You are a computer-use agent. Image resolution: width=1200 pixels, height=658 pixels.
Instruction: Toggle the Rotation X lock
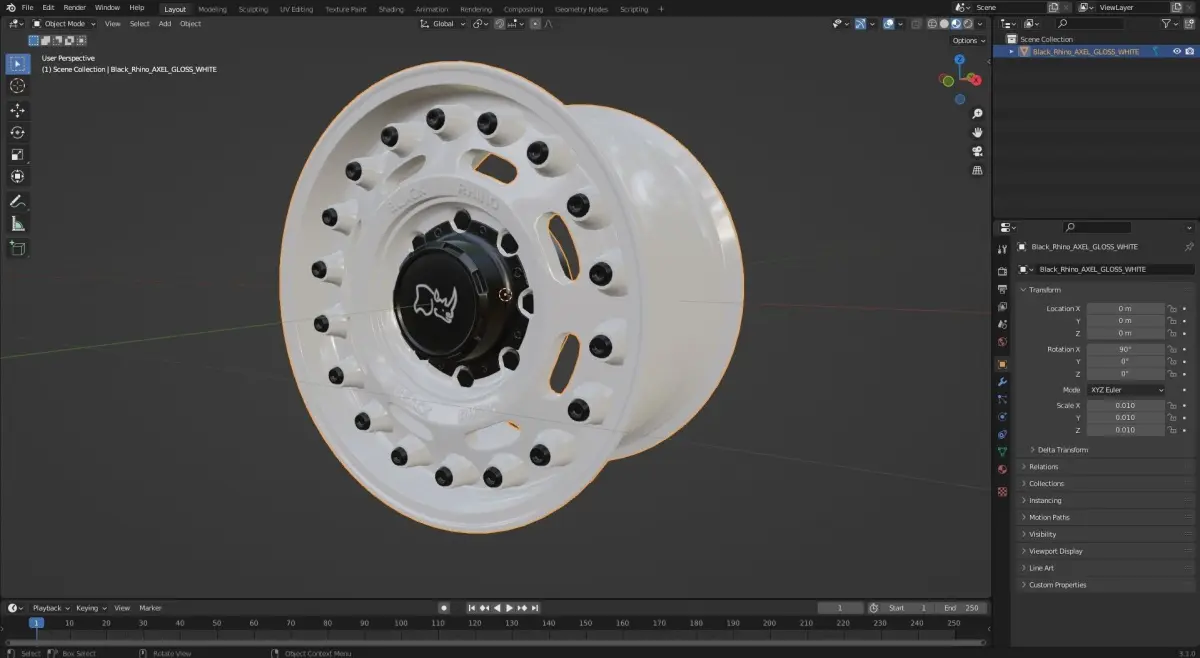(x=1172, y=350)
